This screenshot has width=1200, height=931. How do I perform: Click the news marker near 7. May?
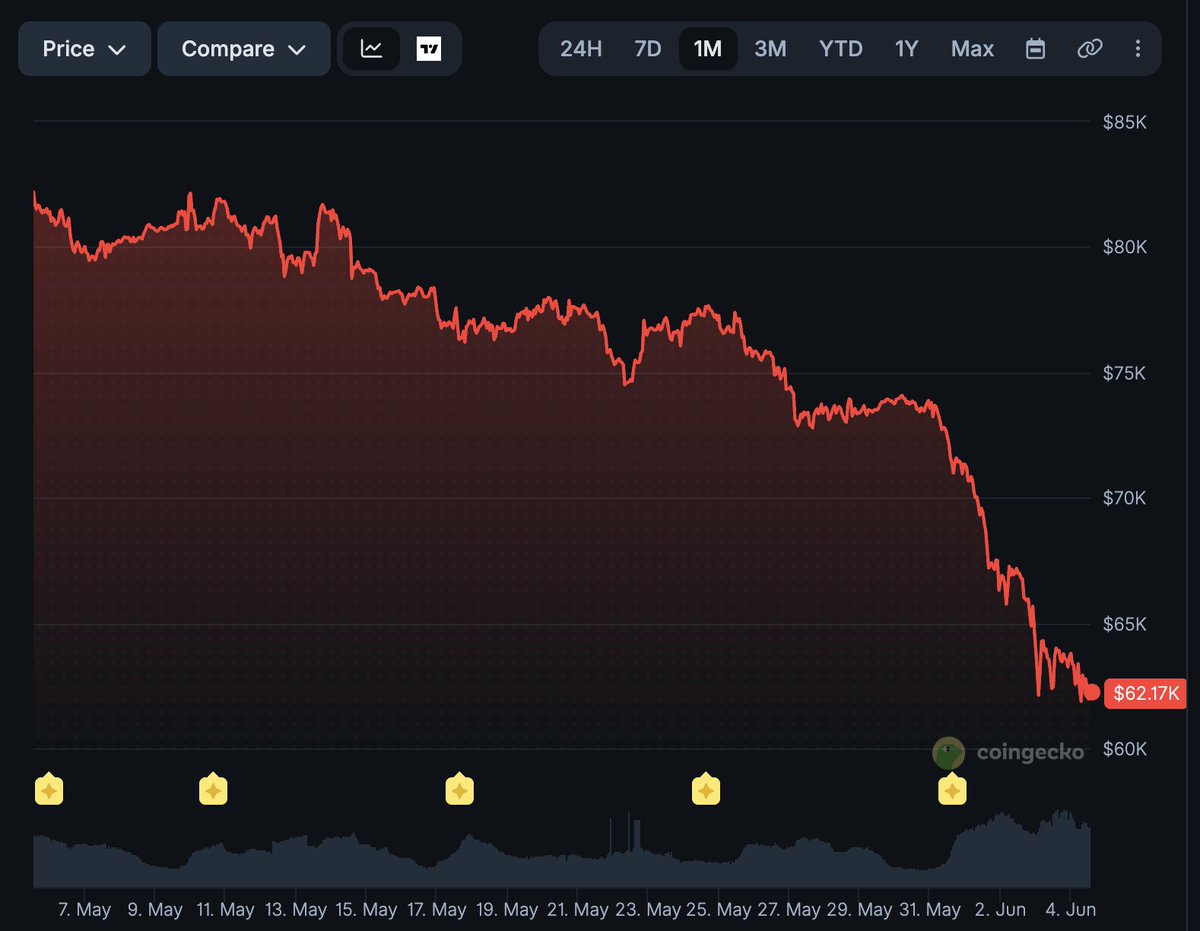click(x=49, y=791)
